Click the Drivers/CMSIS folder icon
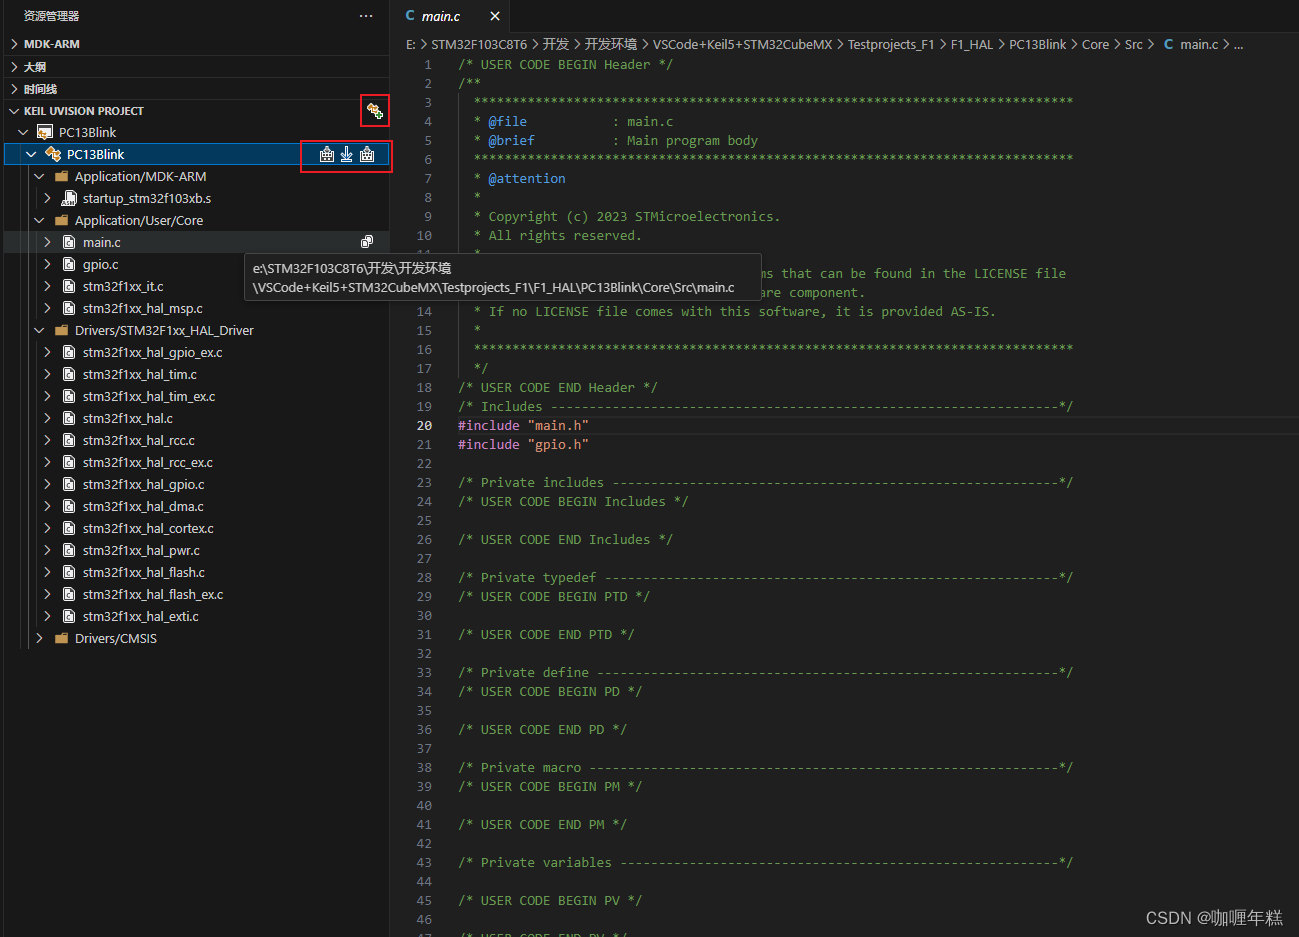The image size is (1299, 937). click(x=61, y=638)
